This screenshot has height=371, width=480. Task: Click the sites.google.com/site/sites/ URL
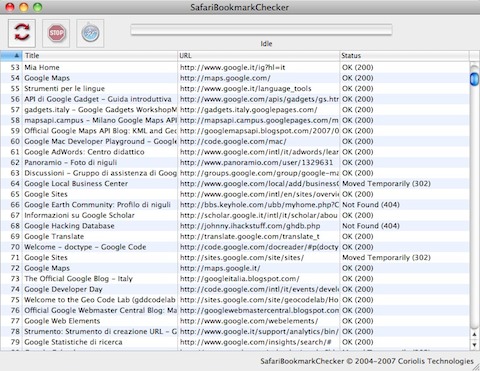coord(242,257)
